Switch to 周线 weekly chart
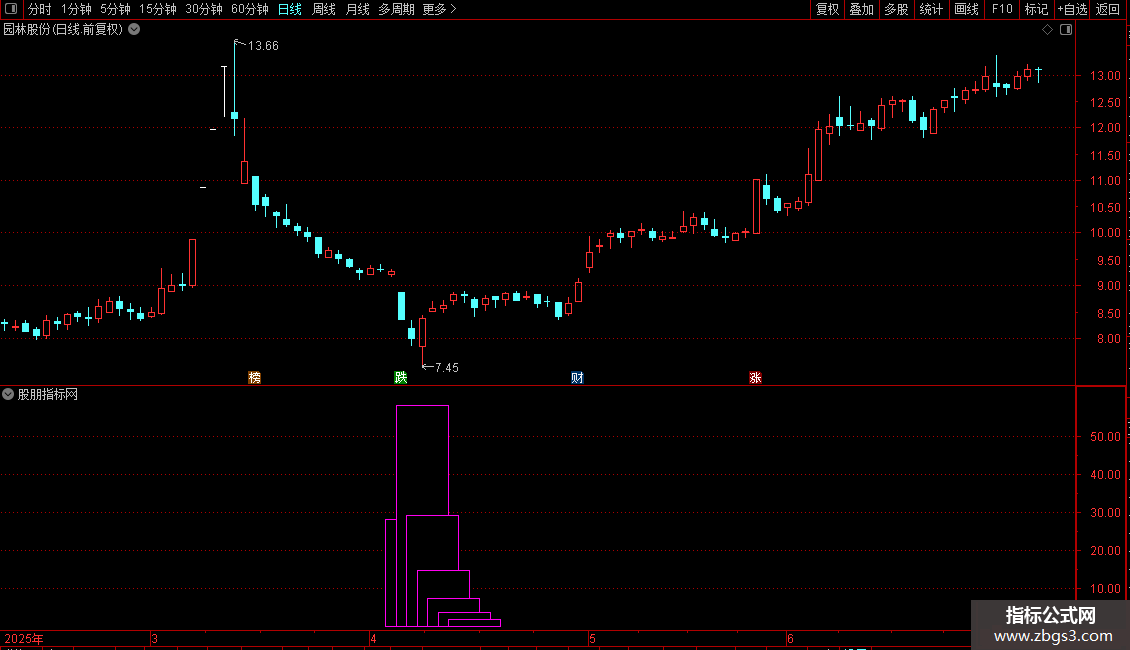 click(324, 9)
